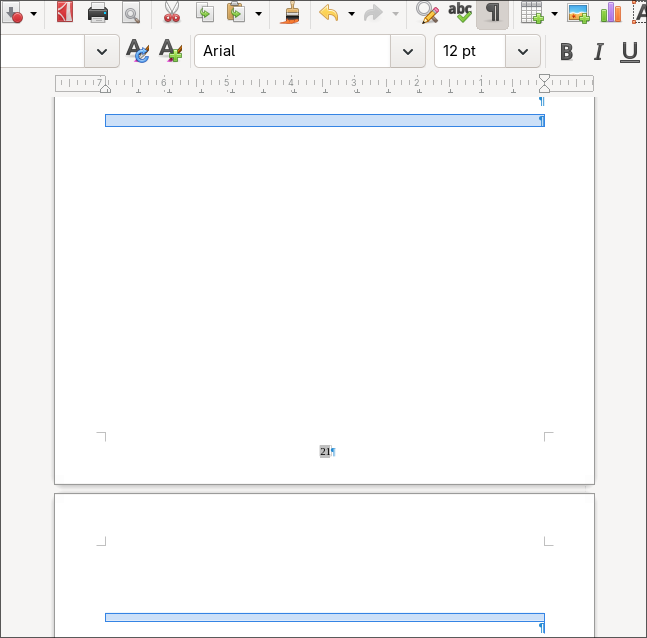The height and width of the screenshot is (638, 647).
Task: Toggle formatting marks (pilcrow) button
Action: pyautogui.click(x=492, y=13)
